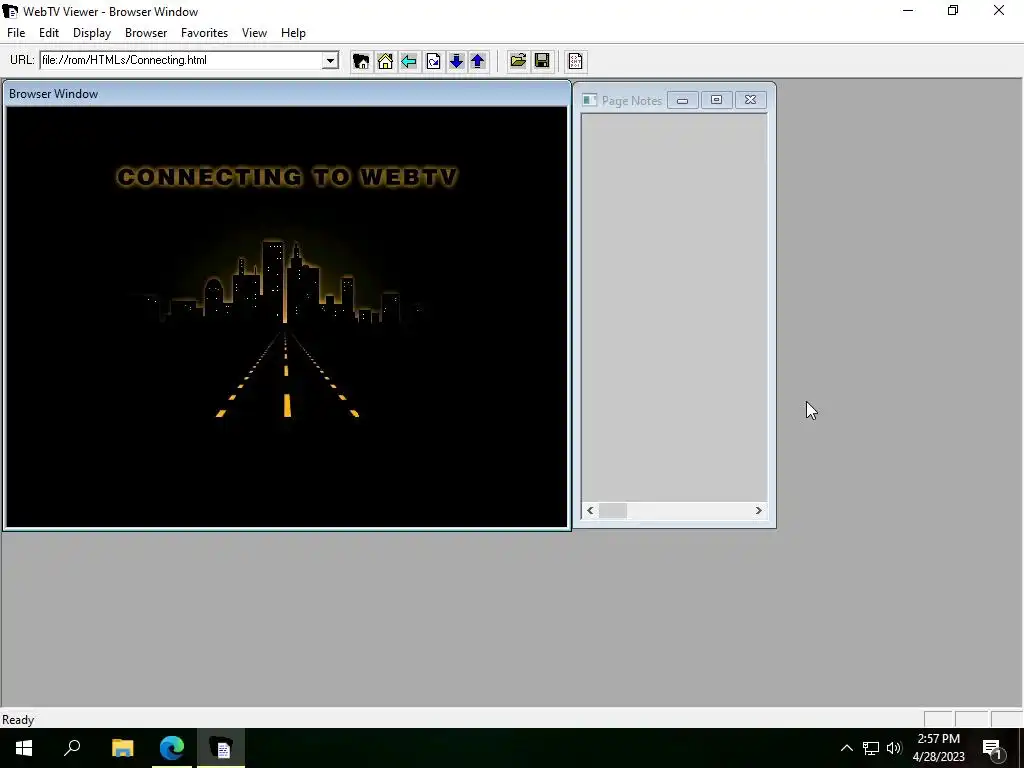Image resolution: width=1024 pixels, height=768 pixels.
Task: Select the WebTV Viewer taskbar icon
Action: coord(221,748)
